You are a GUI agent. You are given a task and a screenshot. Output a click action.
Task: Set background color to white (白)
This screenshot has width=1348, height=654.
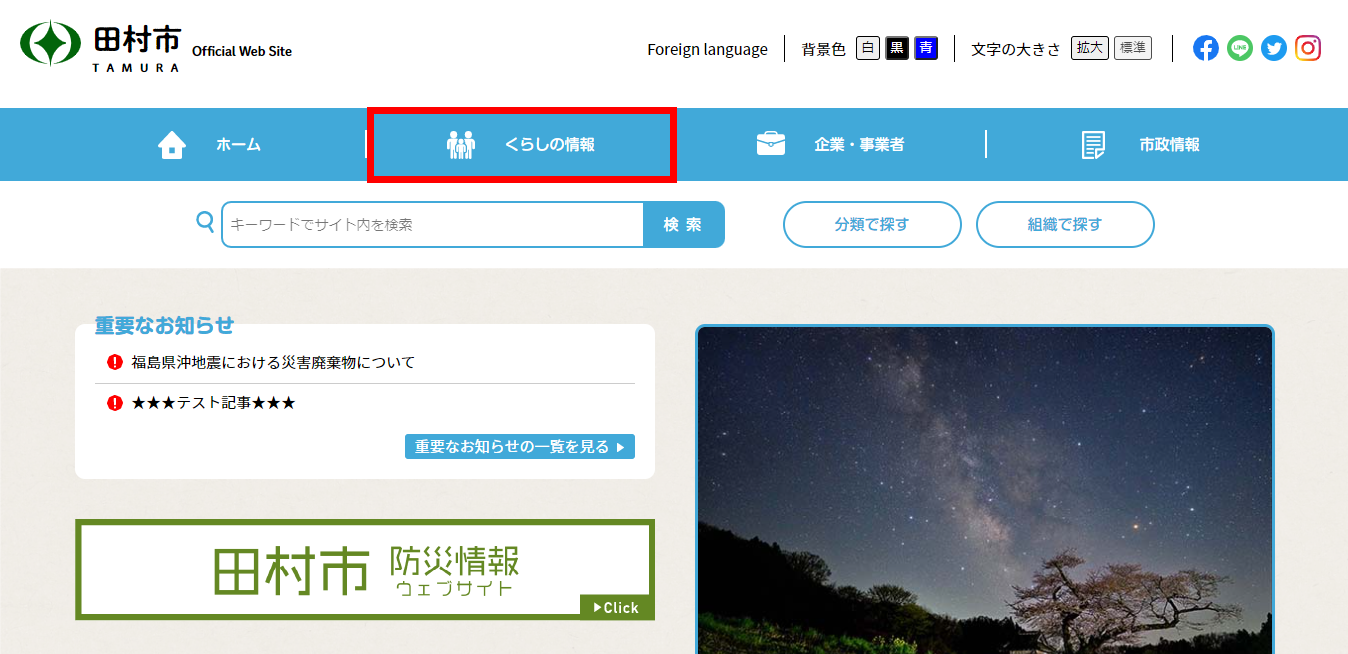click(868, 48)
